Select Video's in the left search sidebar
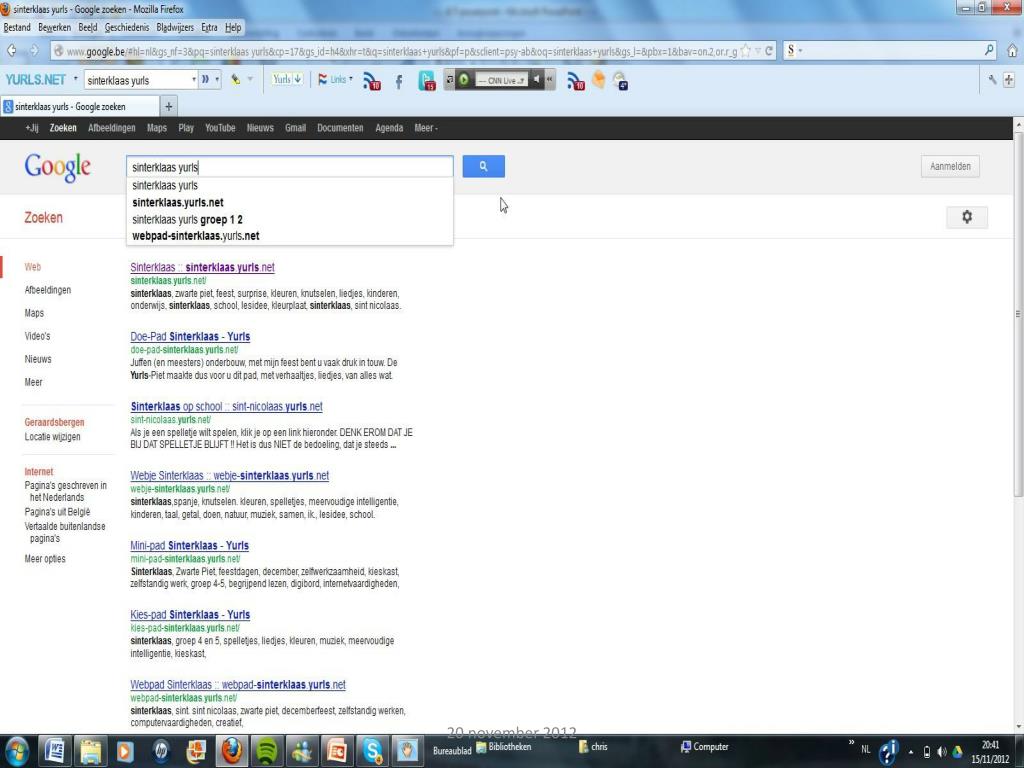The image size is (1024, 768). click(37, 336)
